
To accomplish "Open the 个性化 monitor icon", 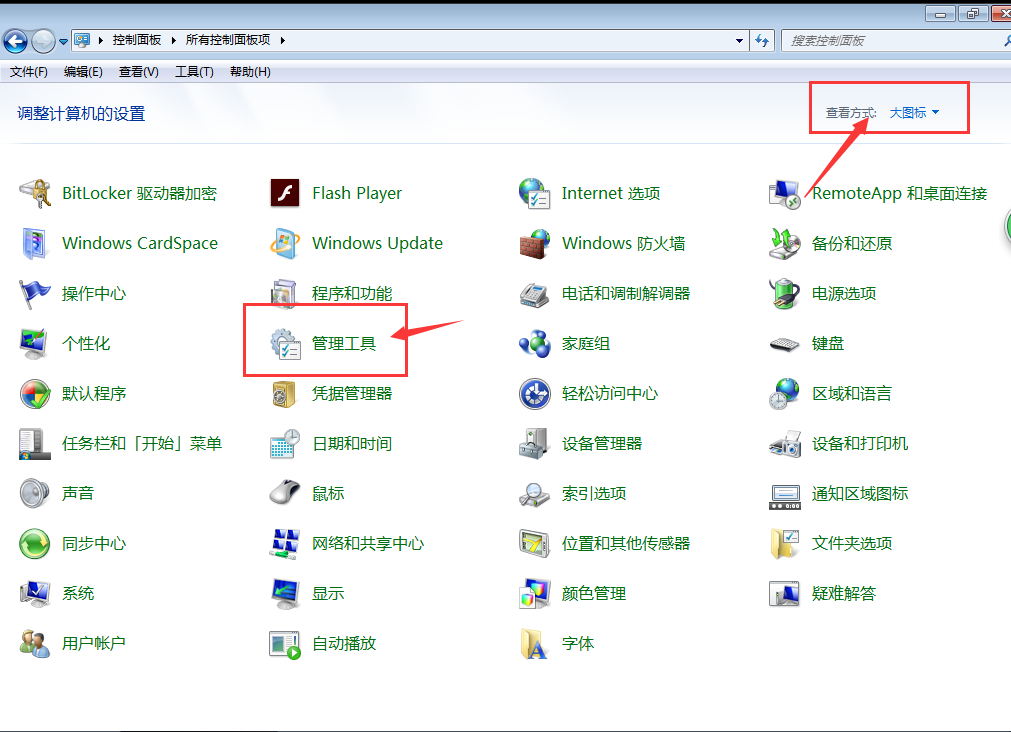I will click(35, 343).
